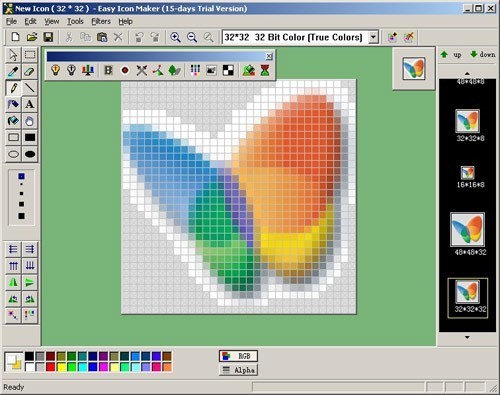Image resolution: width=500 pixels, height=395 pixels.
Task: Shift image down with arrows button
Action: click(x=30, y=266)
